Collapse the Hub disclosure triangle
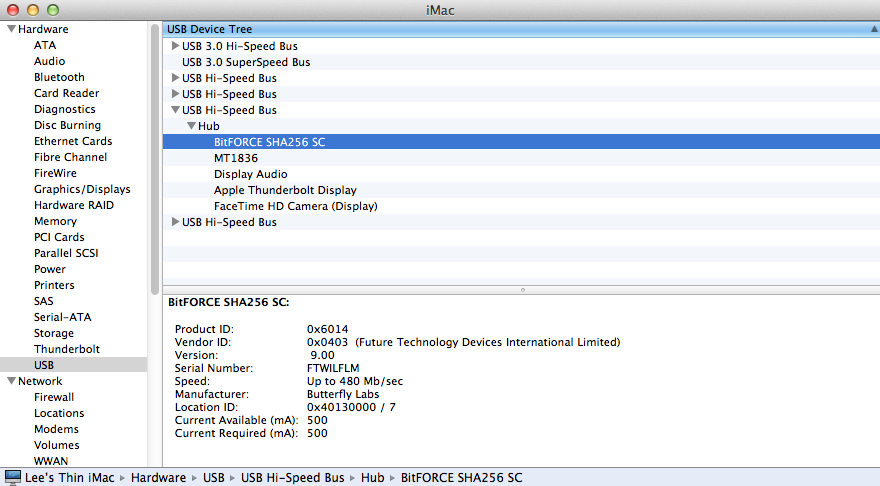This screenshot has height=486, width=880. (191, 126)
